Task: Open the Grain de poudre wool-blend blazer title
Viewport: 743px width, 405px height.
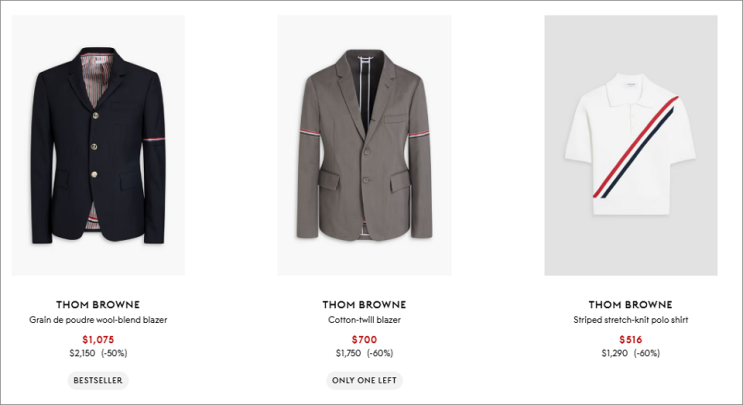Action: 98,320
